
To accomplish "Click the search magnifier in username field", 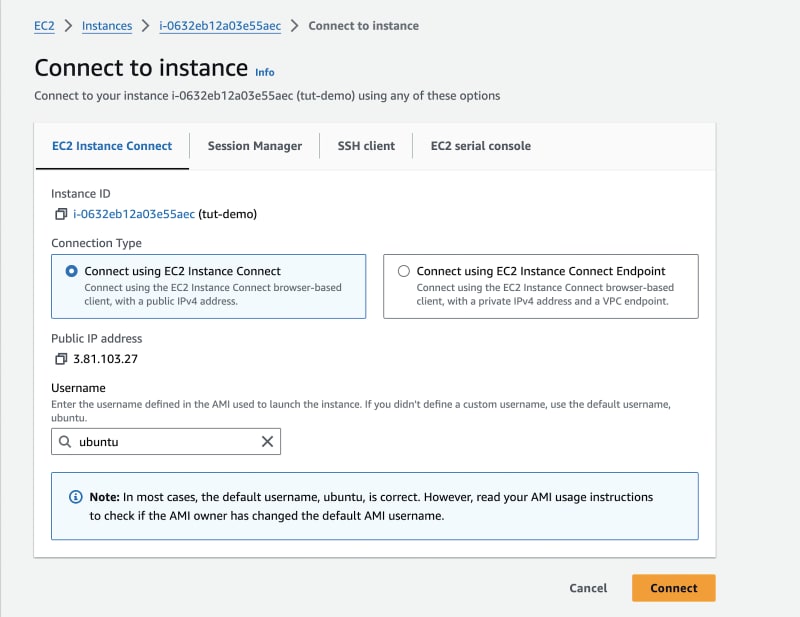I will coord(65,441).
